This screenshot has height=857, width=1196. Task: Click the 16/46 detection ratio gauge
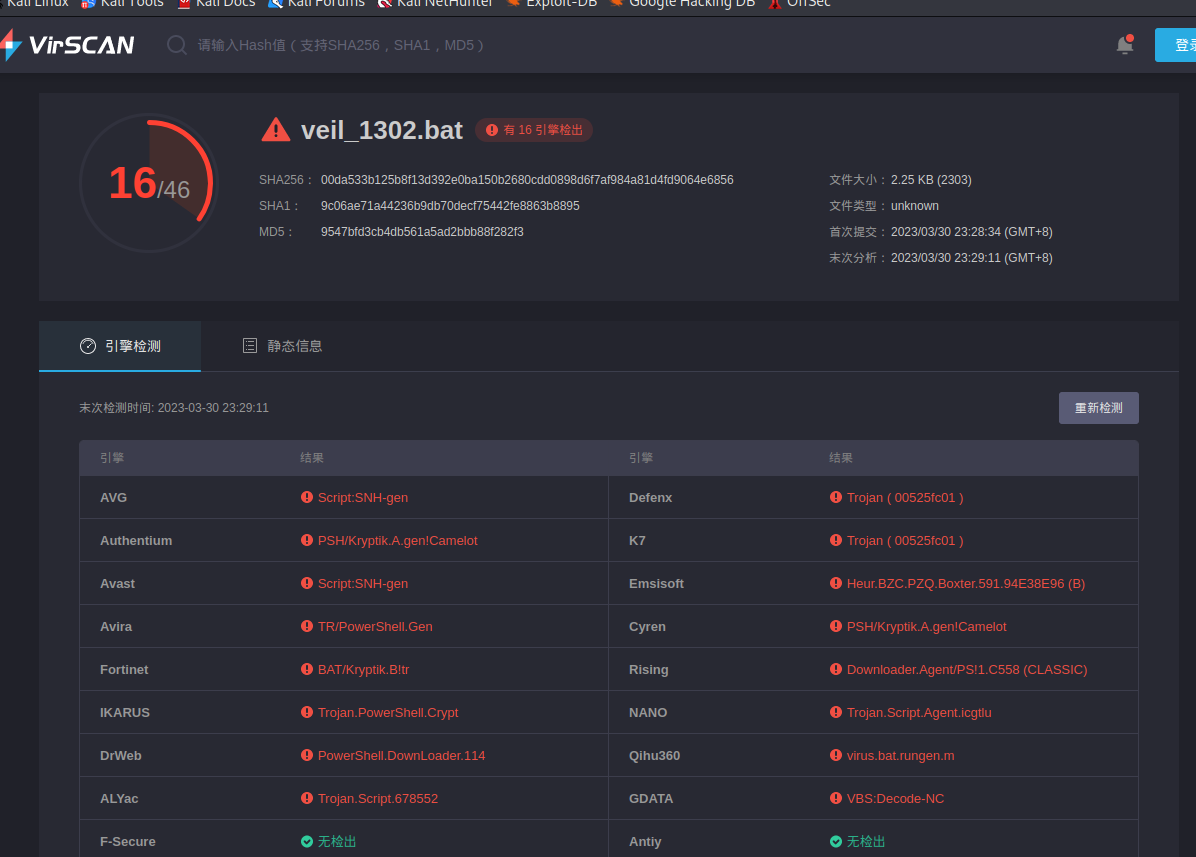point(150,183)
